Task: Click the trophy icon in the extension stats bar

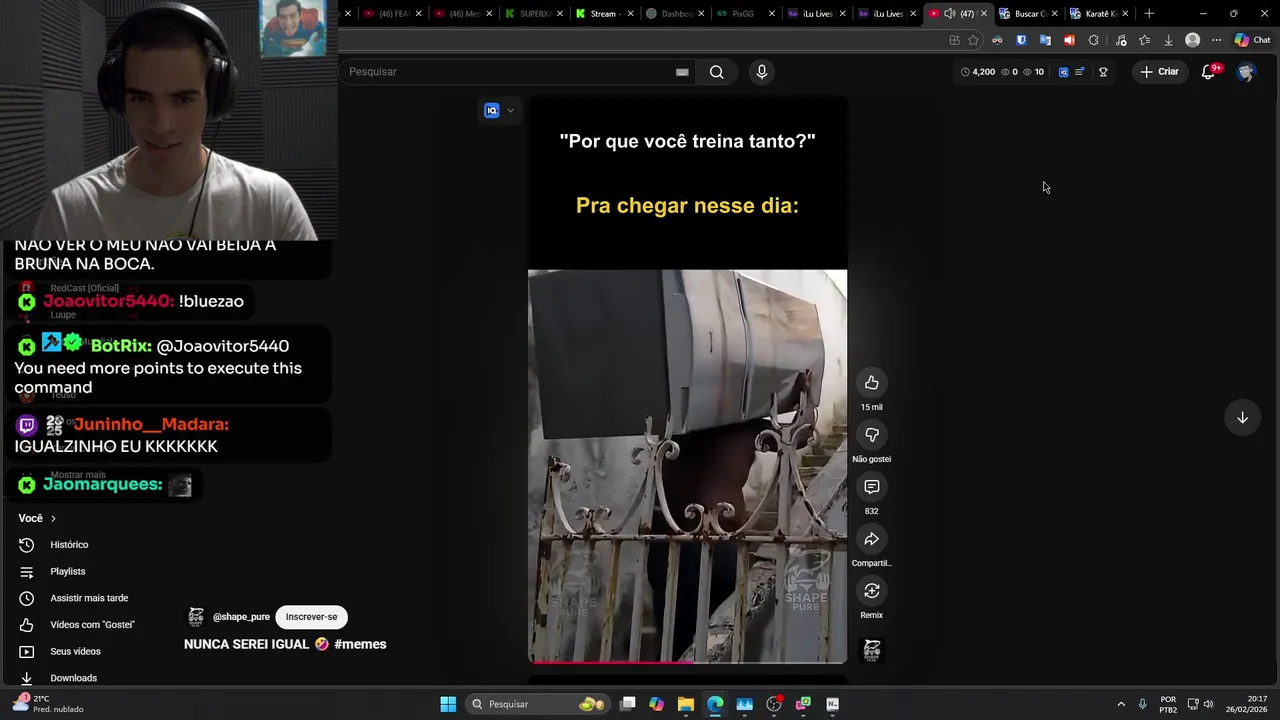Action: (1103, 72)
